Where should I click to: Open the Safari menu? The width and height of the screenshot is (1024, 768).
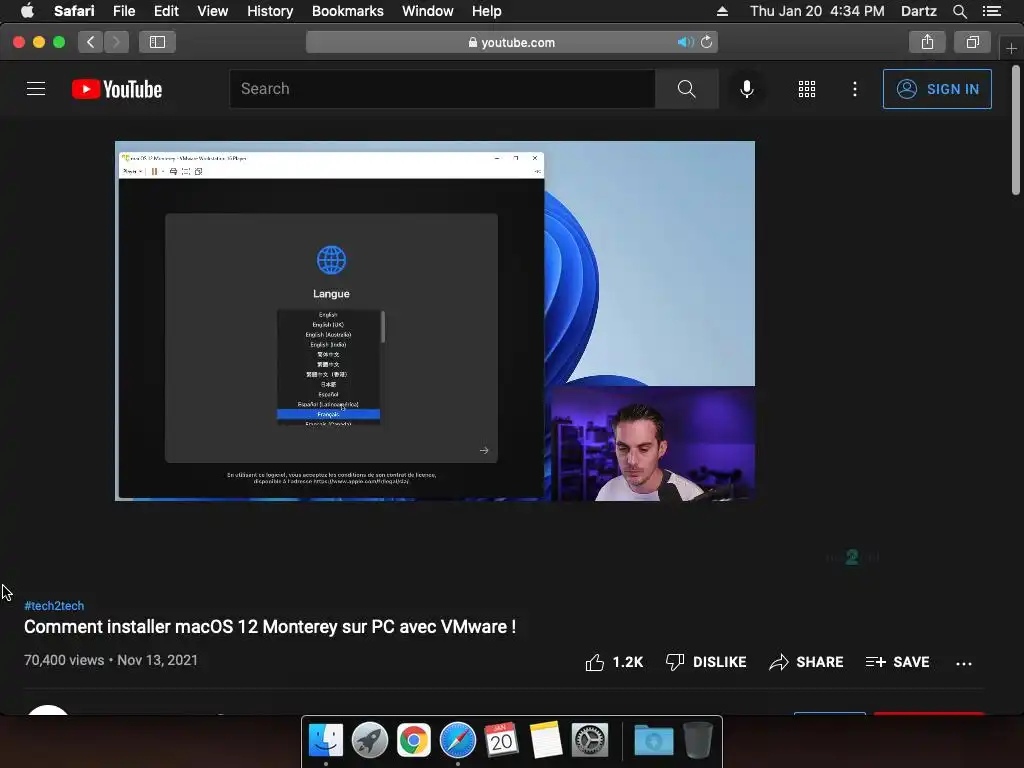point(74,11)
